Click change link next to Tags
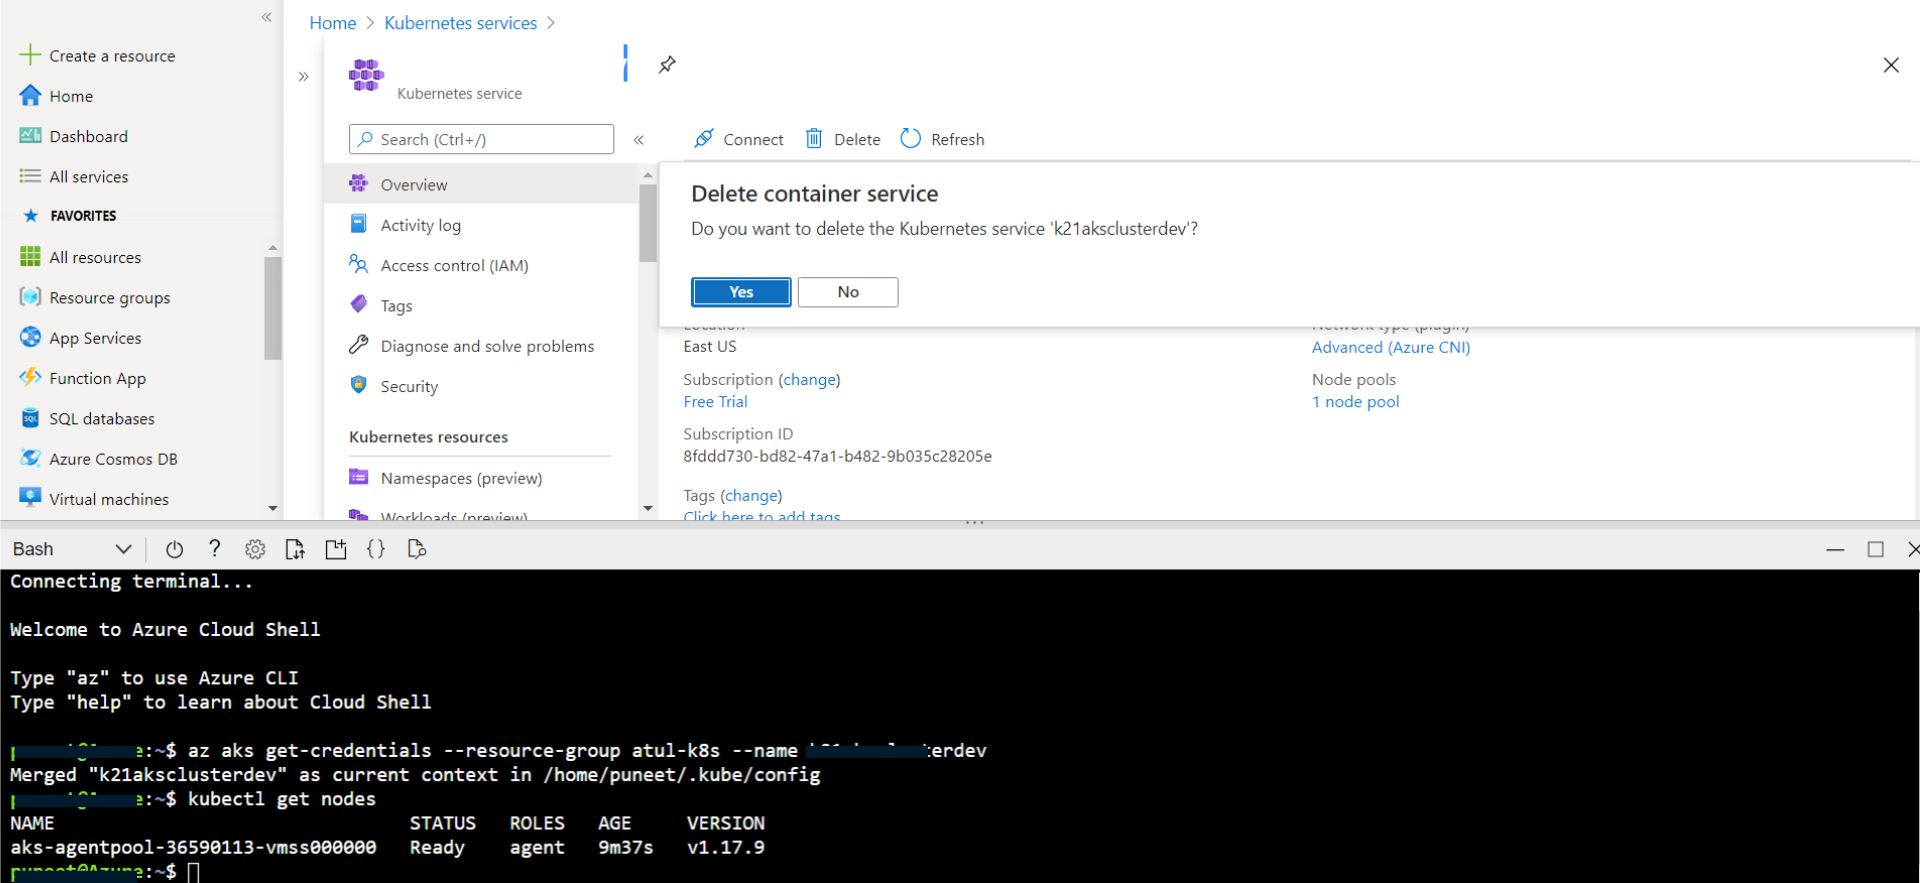Screen dimensions: 1920x883 tap(751, 495)
